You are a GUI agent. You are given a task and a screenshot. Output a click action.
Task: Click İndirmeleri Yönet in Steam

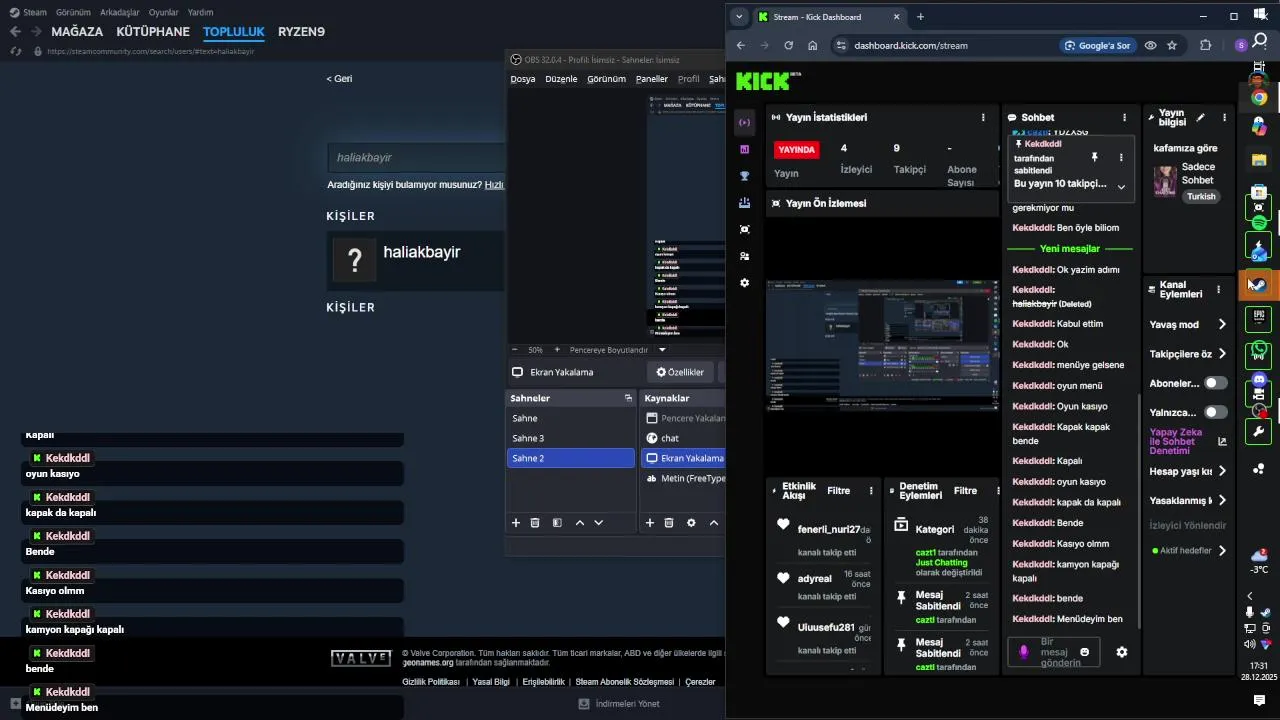[619, 703]
